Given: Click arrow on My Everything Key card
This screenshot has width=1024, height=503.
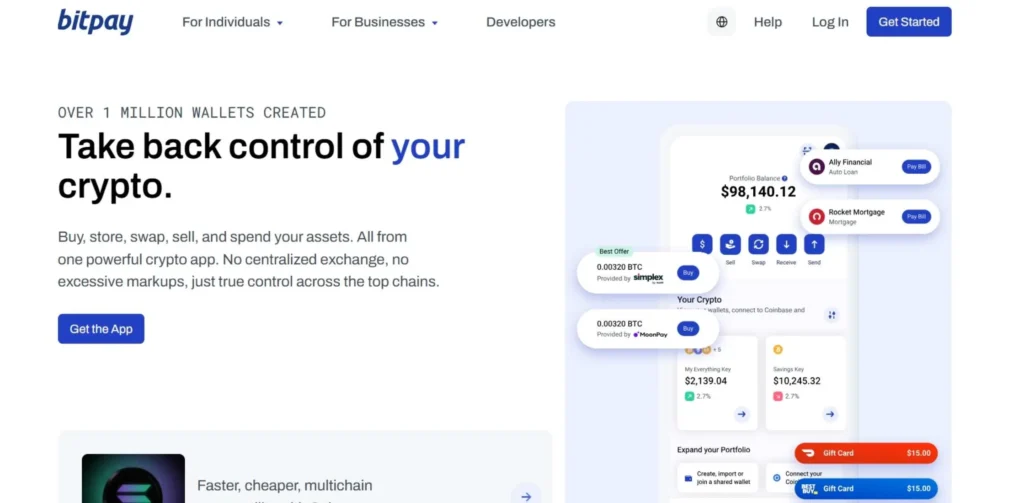Looking at the screenshot, I should pyautogui.click(x=741, y=414).
